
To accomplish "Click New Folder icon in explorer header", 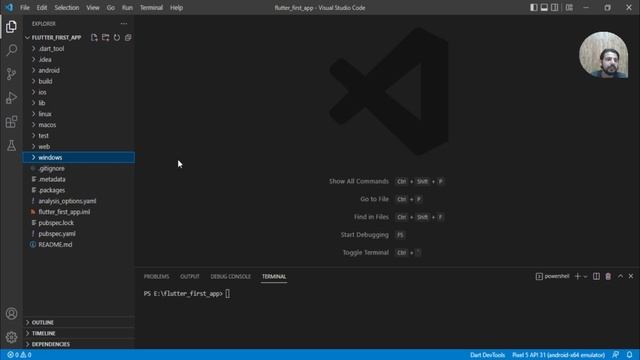I will click(x=105, y=38).
